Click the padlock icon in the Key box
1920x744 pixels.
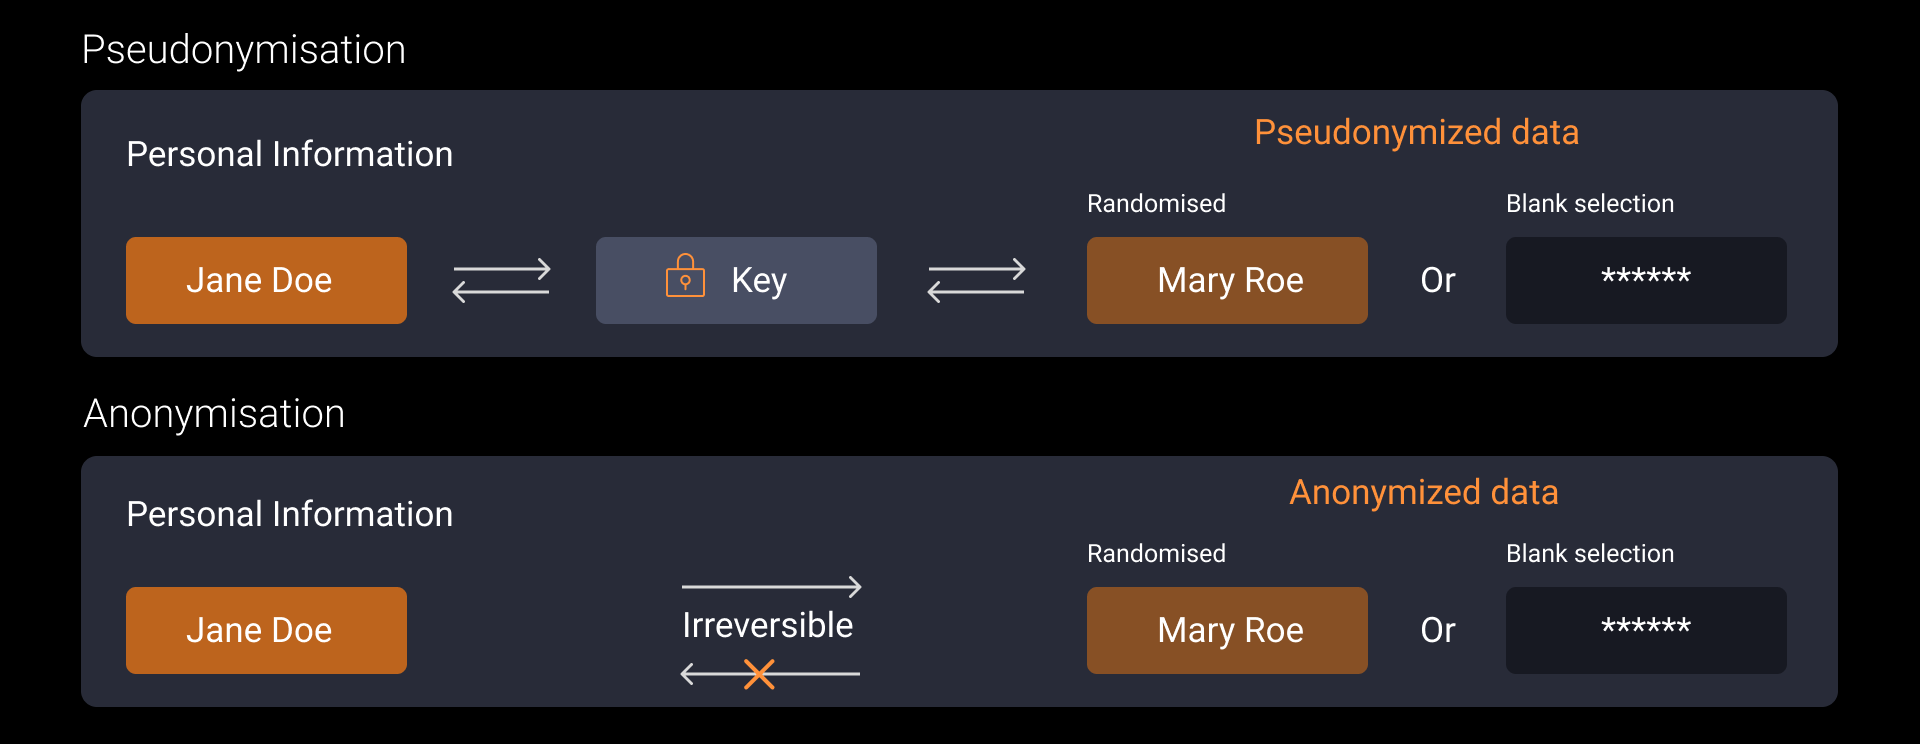(685, 276)
